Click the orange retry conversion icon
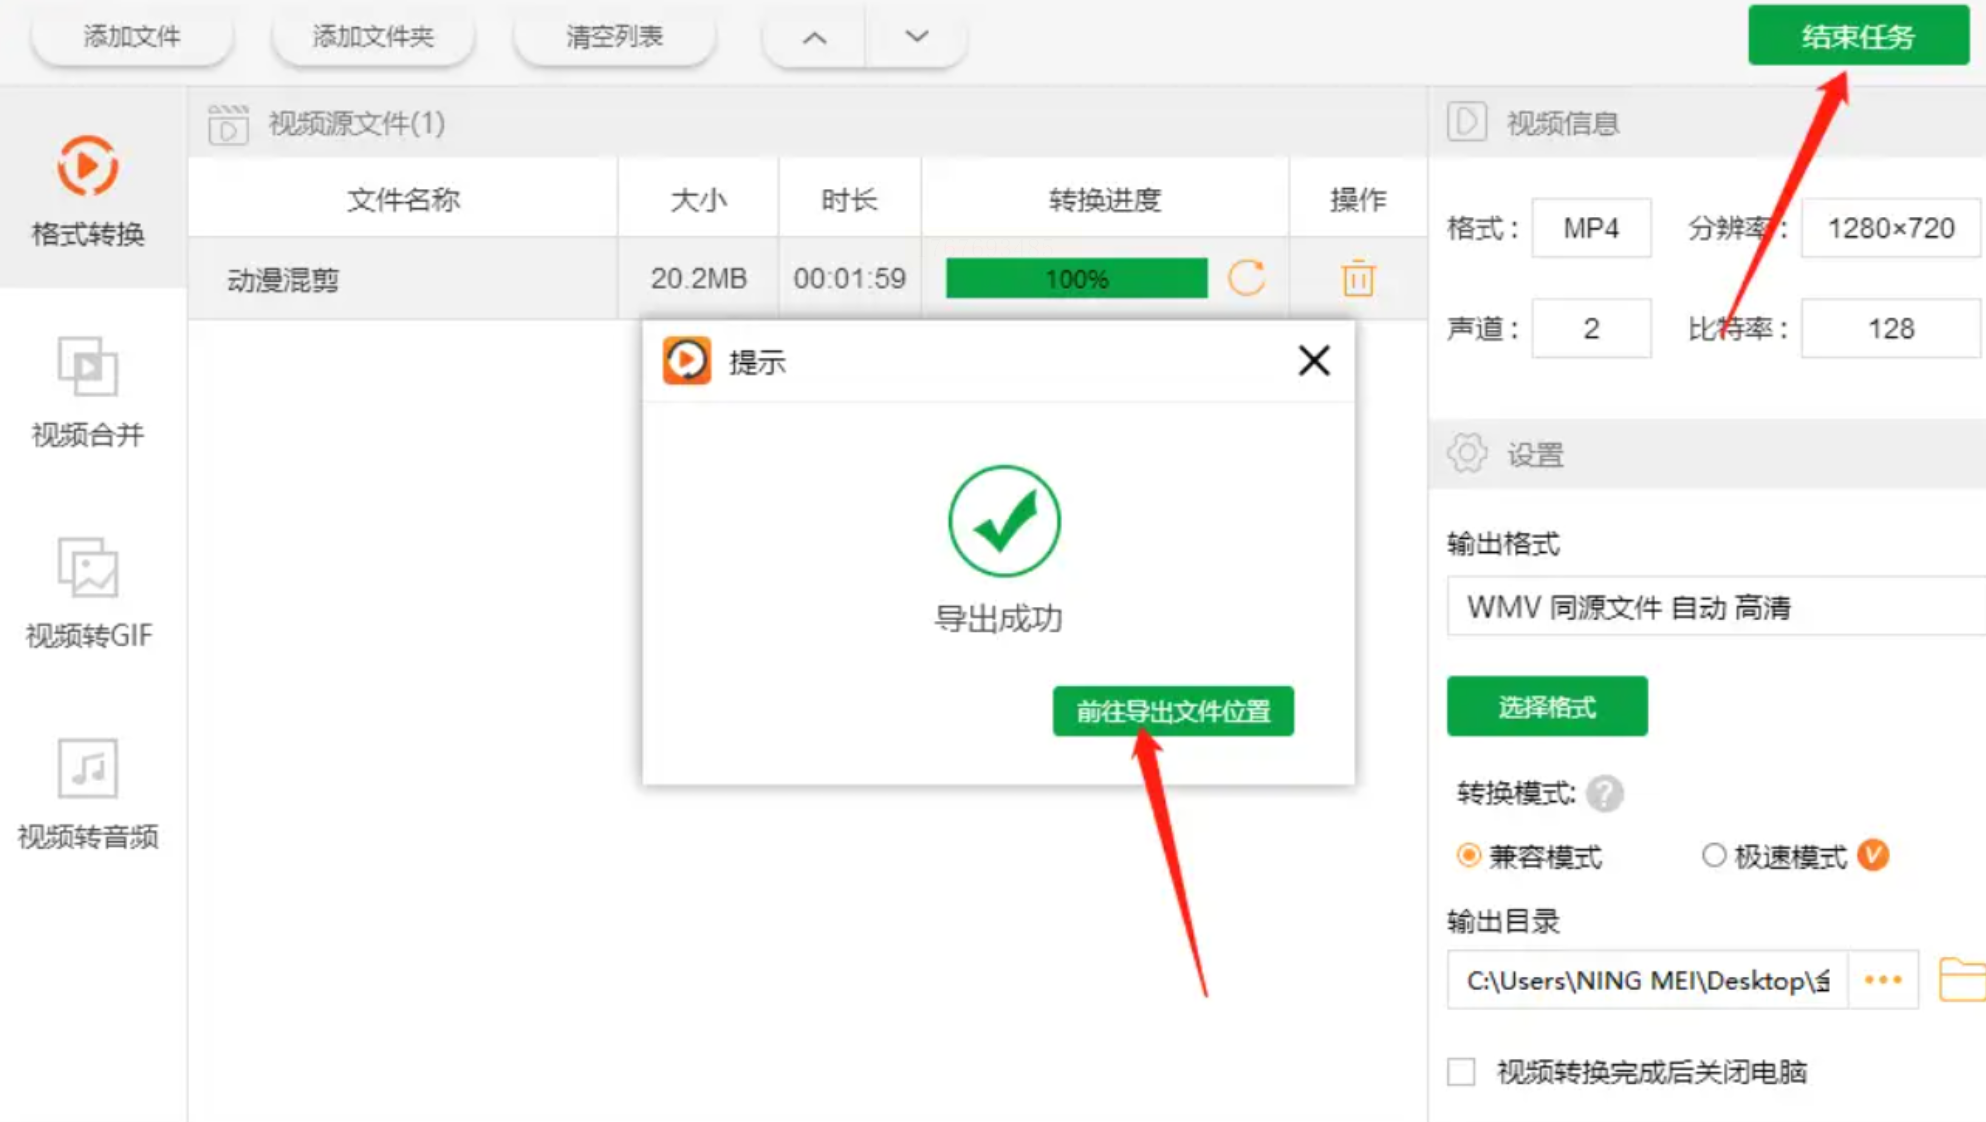This screenshot has width=1986, height=1122. tap(1246, 278)
